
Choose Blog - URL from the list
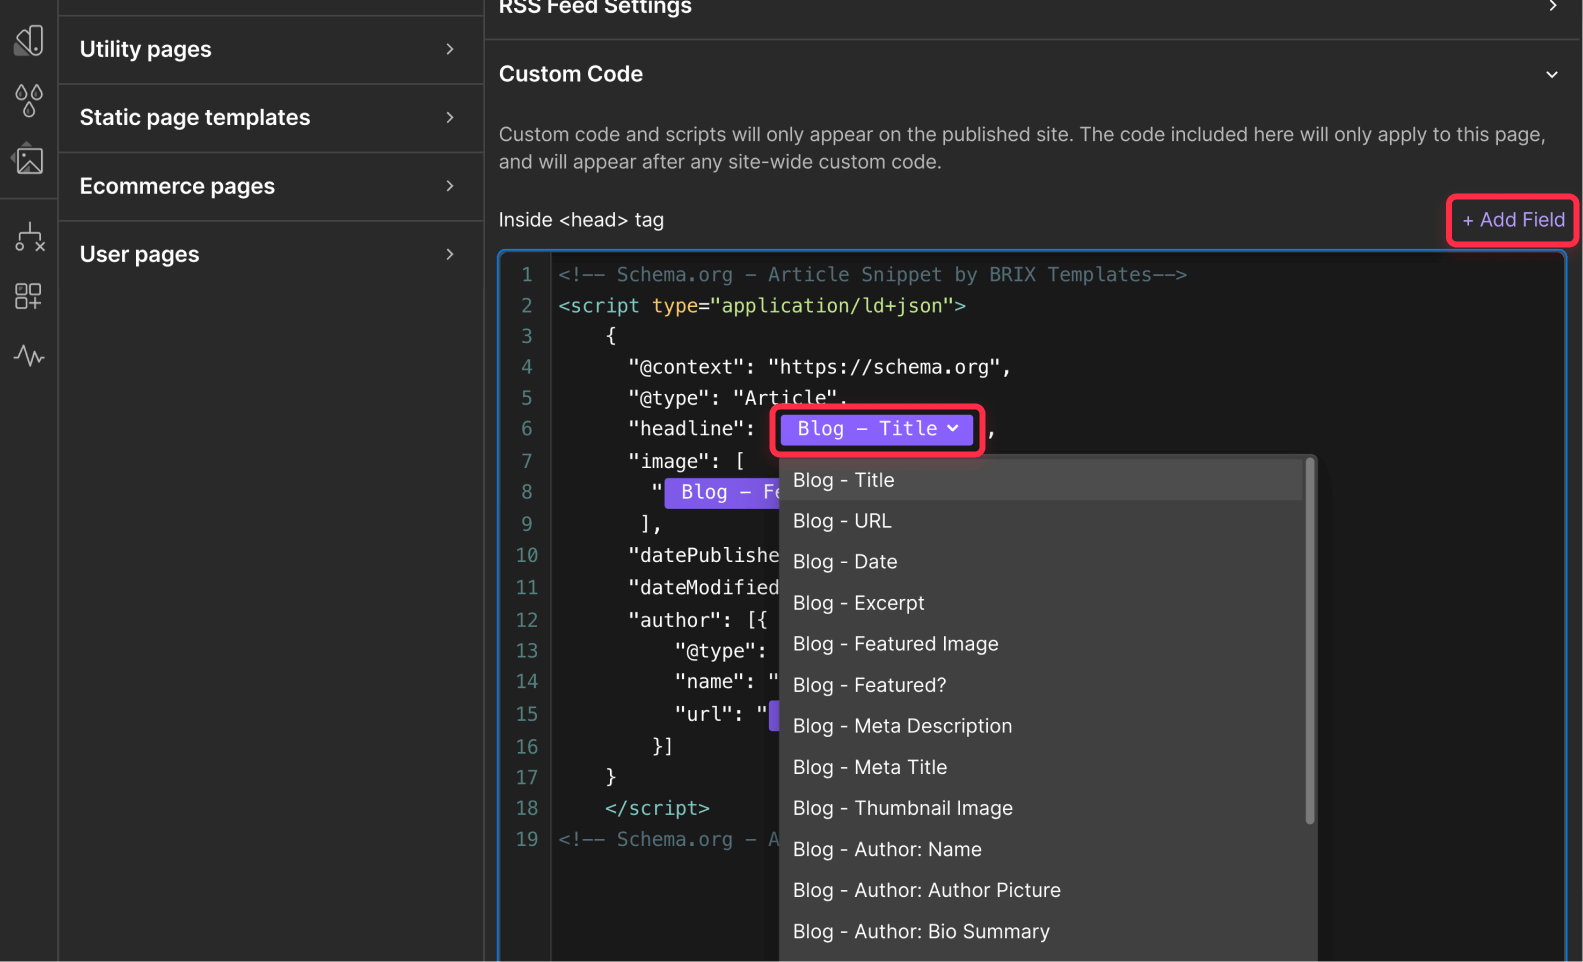1041,521
